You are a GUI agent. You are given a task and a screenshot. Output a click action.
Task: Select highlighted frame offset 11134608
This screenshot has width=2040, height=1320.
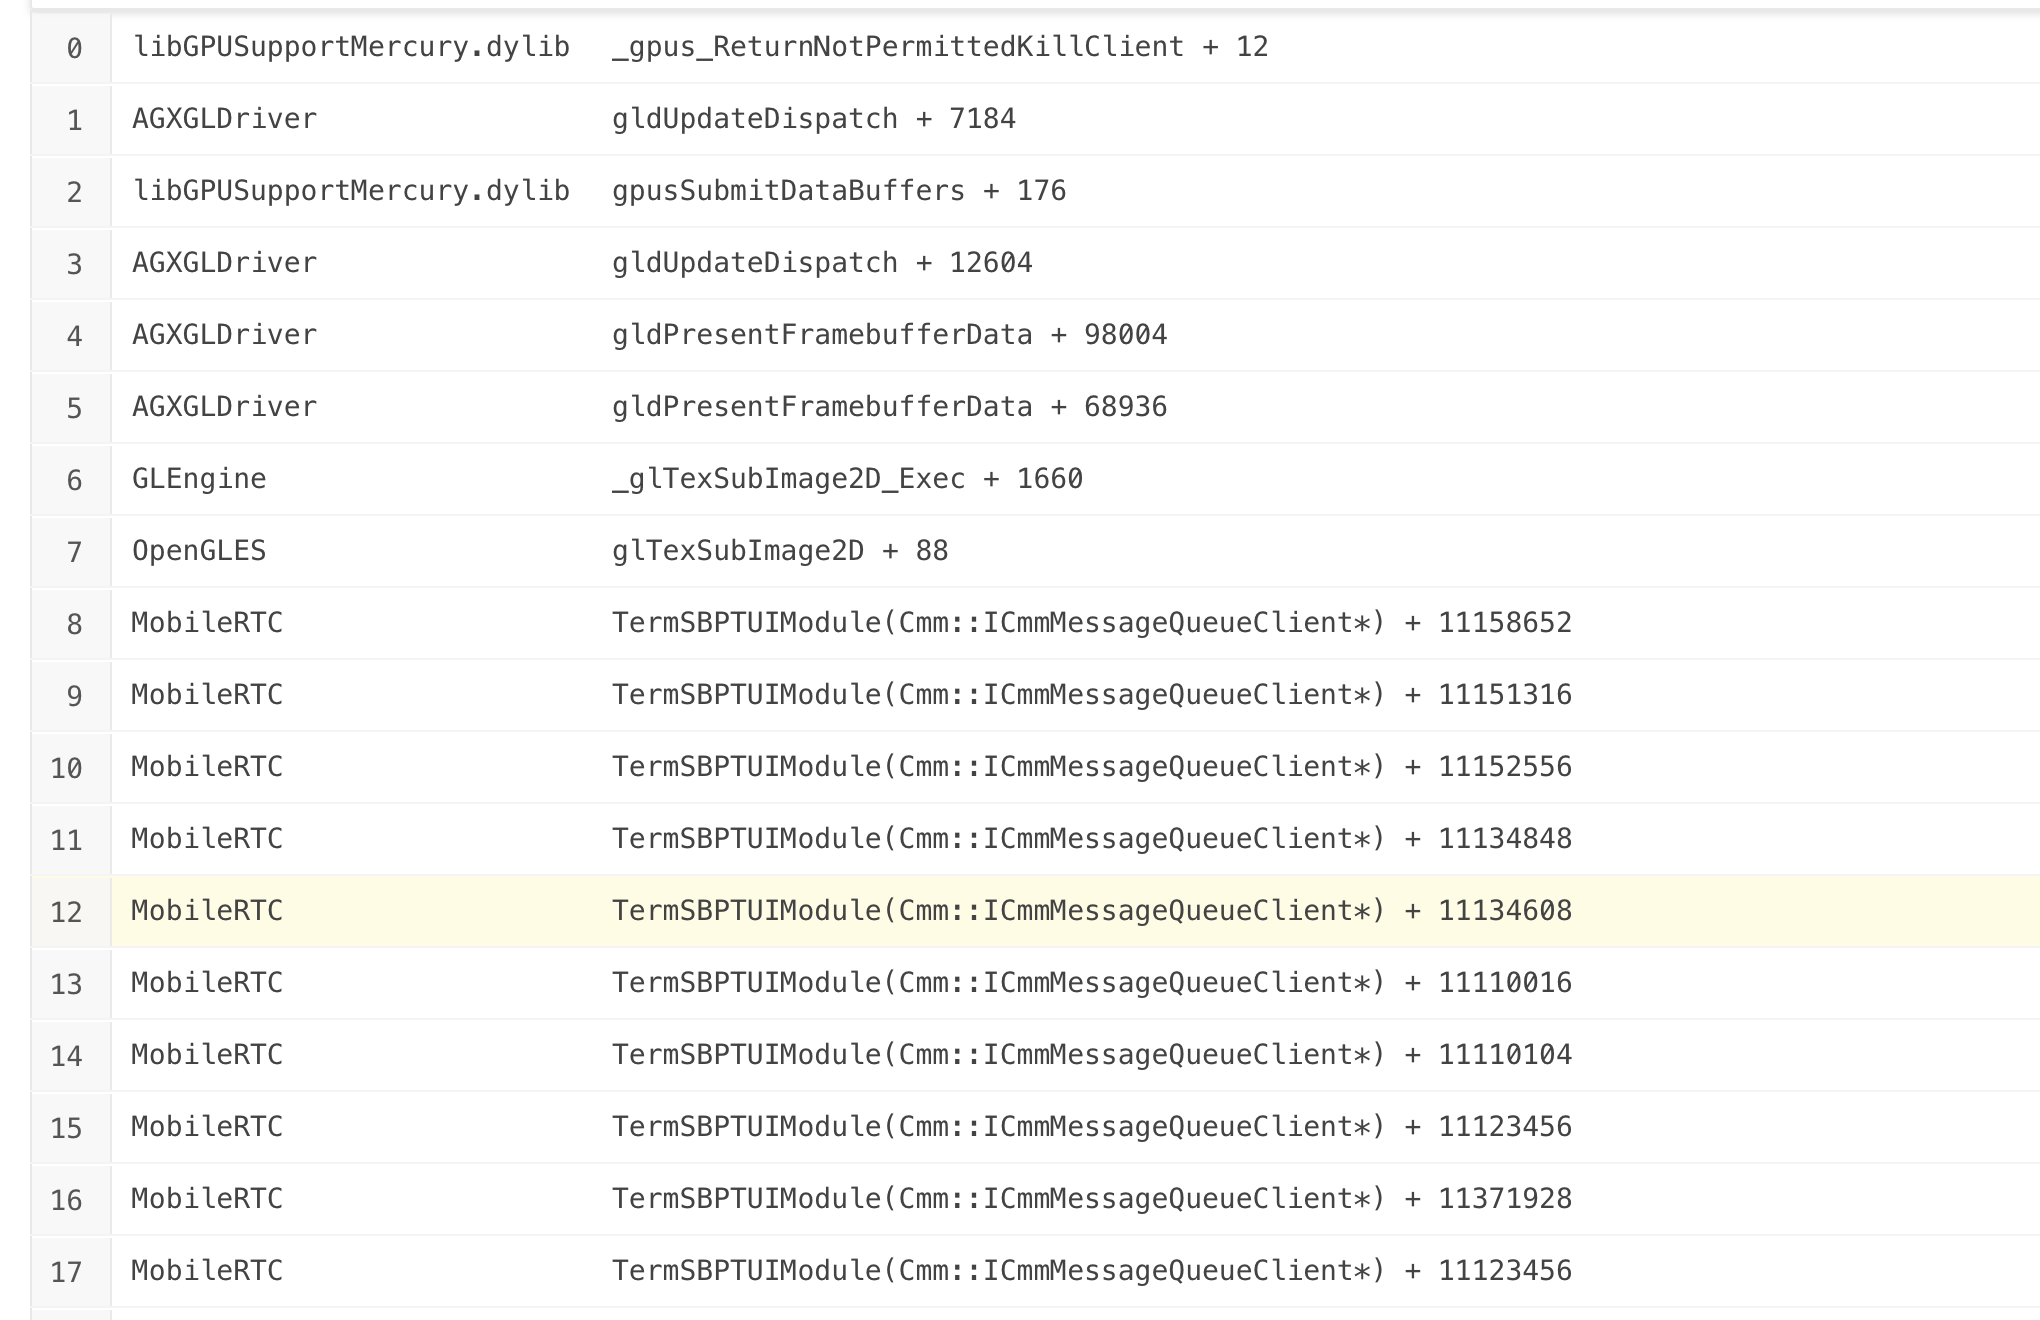(x=1091, y=911)
